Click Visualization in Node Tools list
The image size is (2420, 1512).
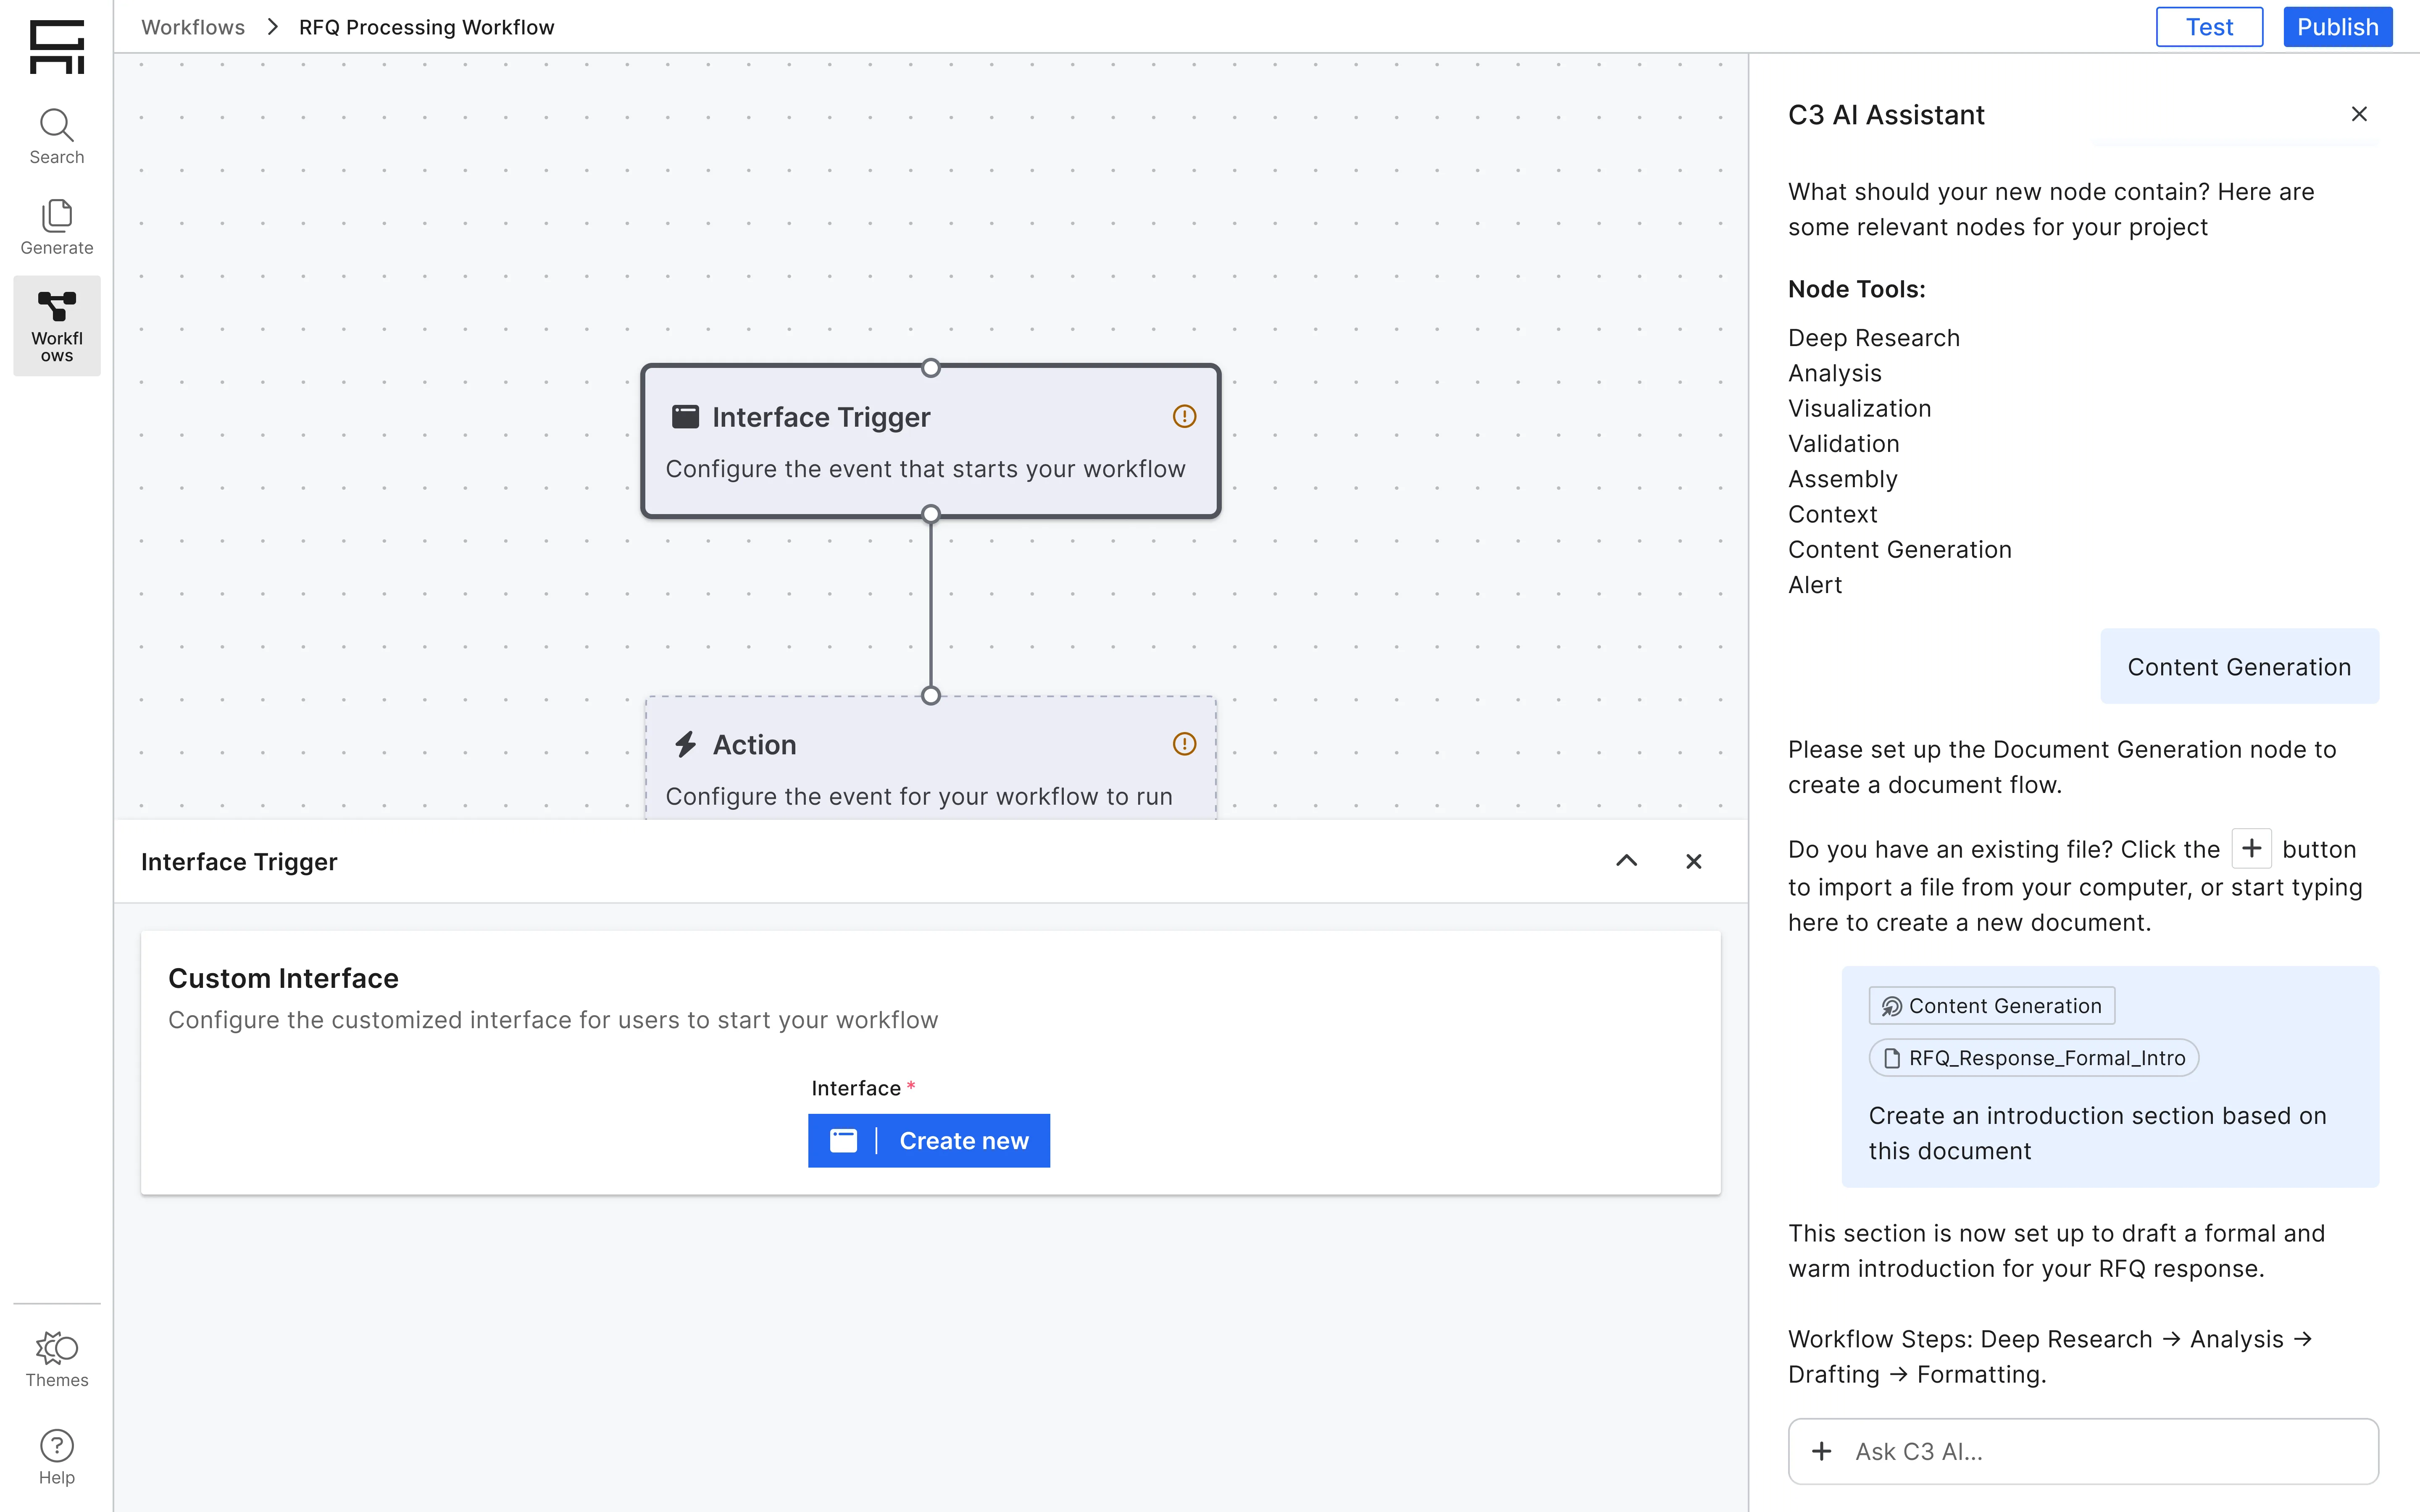(1859, 408)
